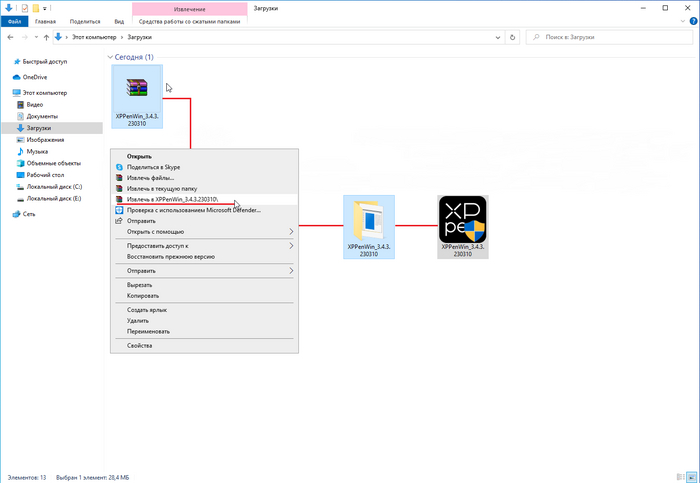Choose Извлечь файлы... in context menu
This screenshot has width=700, height=483.
[204, 178]
